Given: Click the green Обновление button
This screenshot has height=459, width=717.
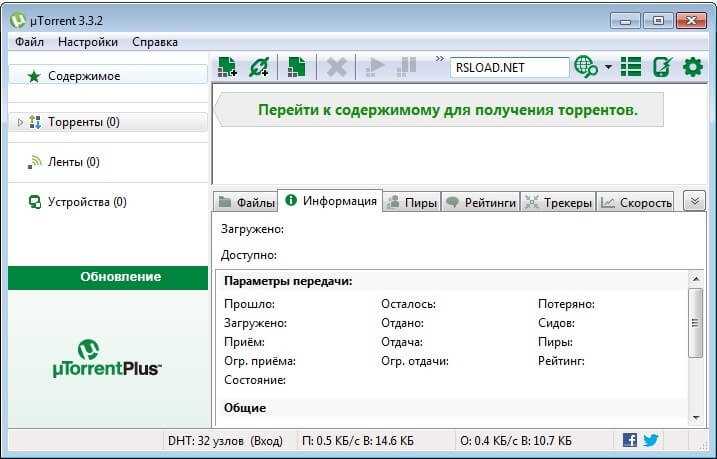Looking at the screenshot, I should pos(108,278).
